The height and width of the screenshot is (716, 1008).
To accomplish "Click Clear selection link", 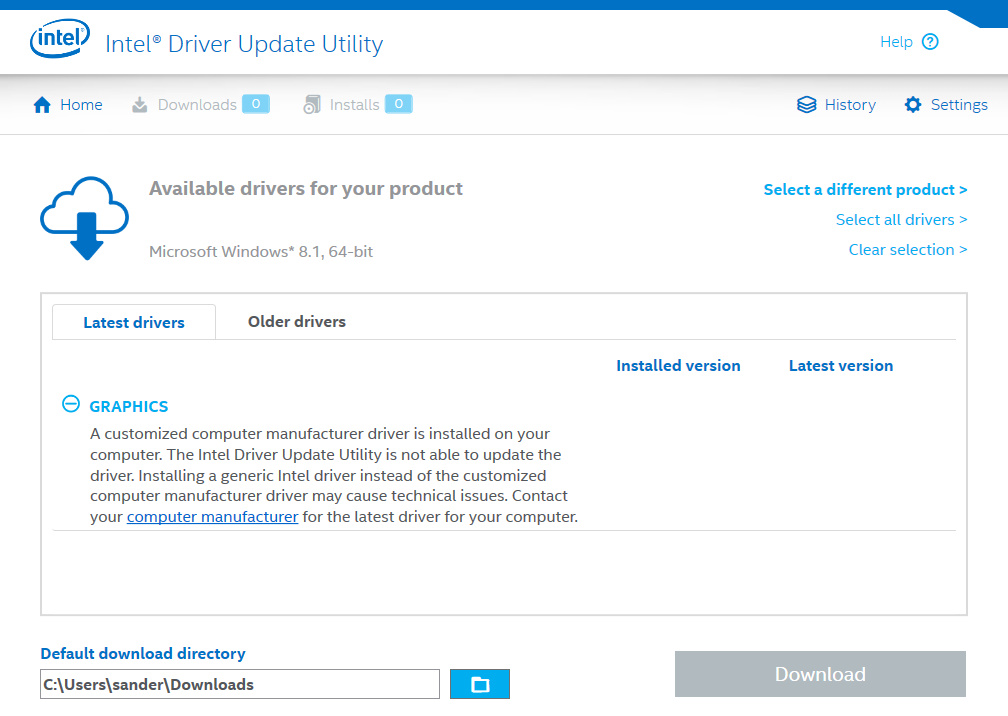I will [x=908, y=249].
